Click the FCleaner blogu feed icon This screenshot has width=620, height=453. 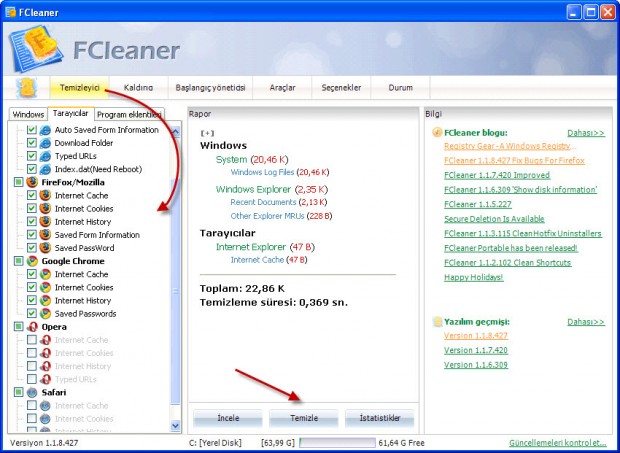click(437, 132)
